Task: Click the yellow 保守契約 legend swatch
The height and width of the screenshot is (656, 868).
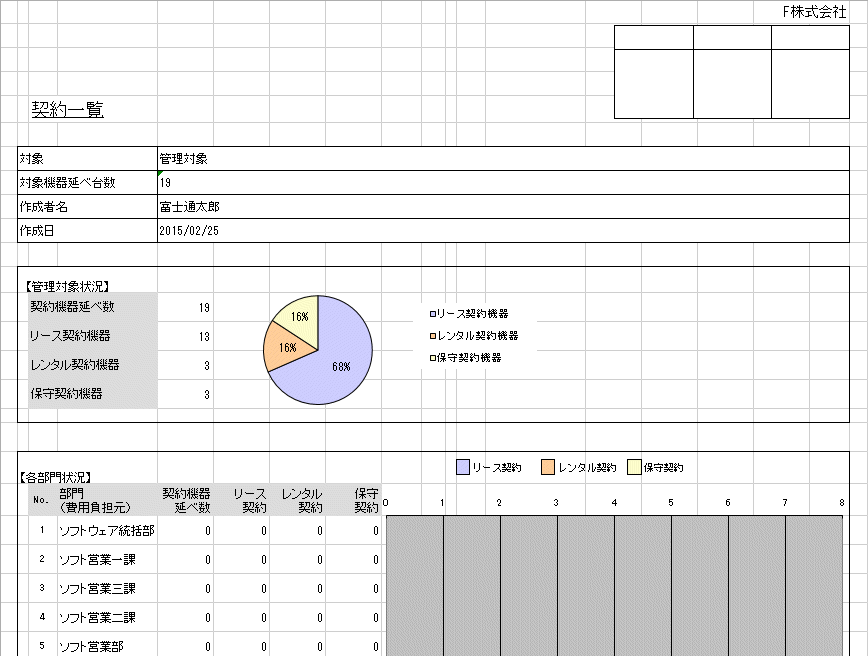Action: coord(634,467)
